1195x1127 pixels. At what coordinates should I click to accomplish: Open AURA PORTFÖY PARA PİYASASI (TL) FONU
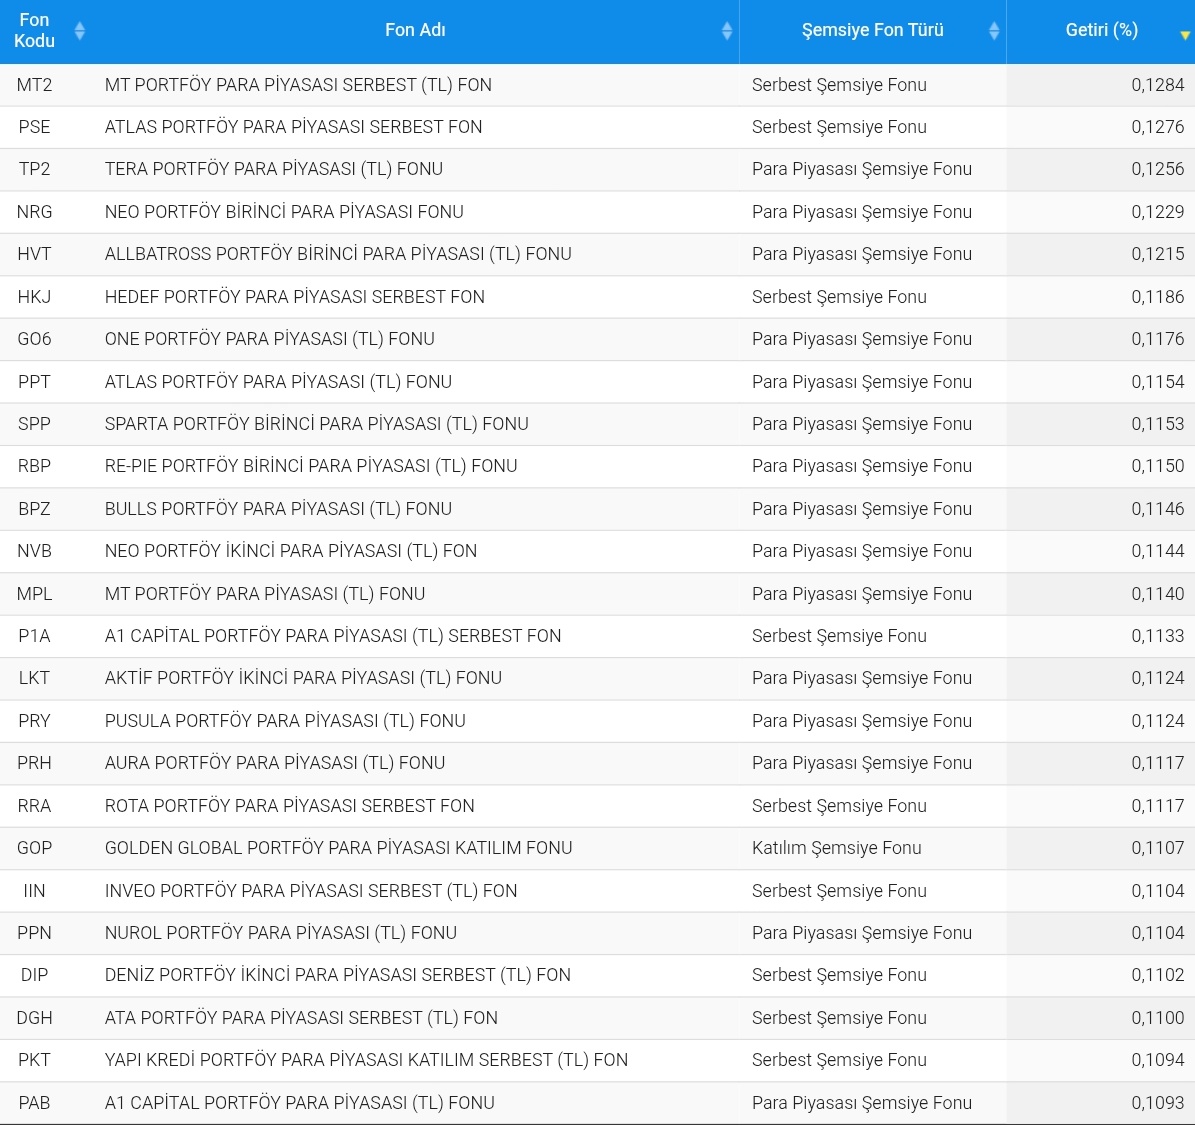point(274,763)
